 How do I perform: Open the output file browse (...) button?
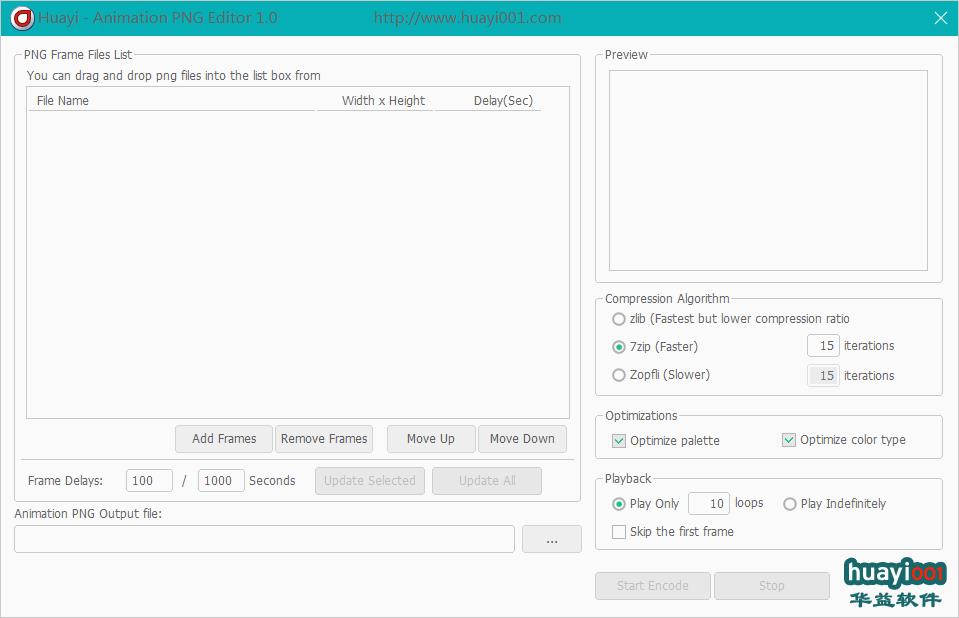(x=552, y=539)
